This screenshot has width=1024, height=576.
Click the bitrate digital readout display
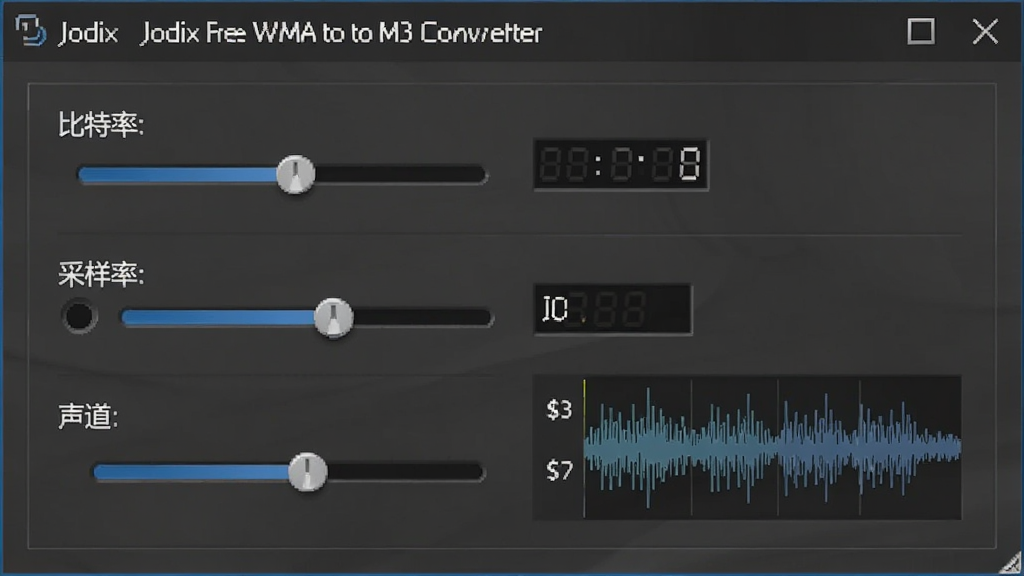pyautogui.click(x=621, y=165)
